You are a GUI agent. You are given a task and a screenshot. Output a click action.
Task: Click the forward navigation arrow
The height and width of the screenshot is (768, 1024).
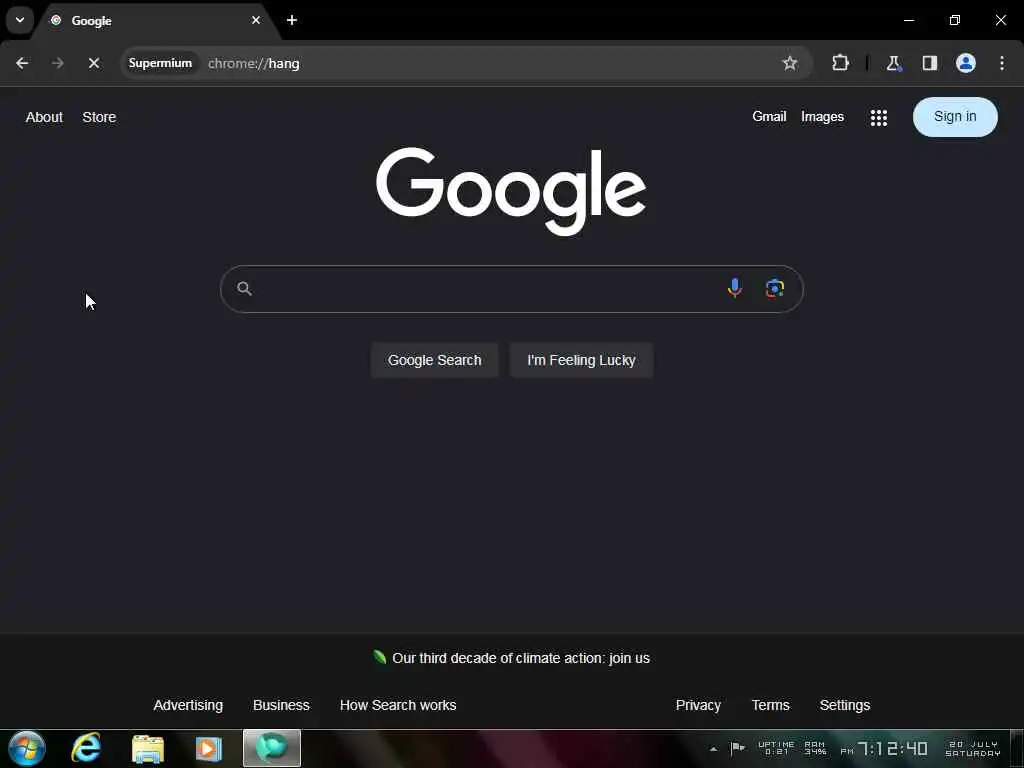coord(58,63)
